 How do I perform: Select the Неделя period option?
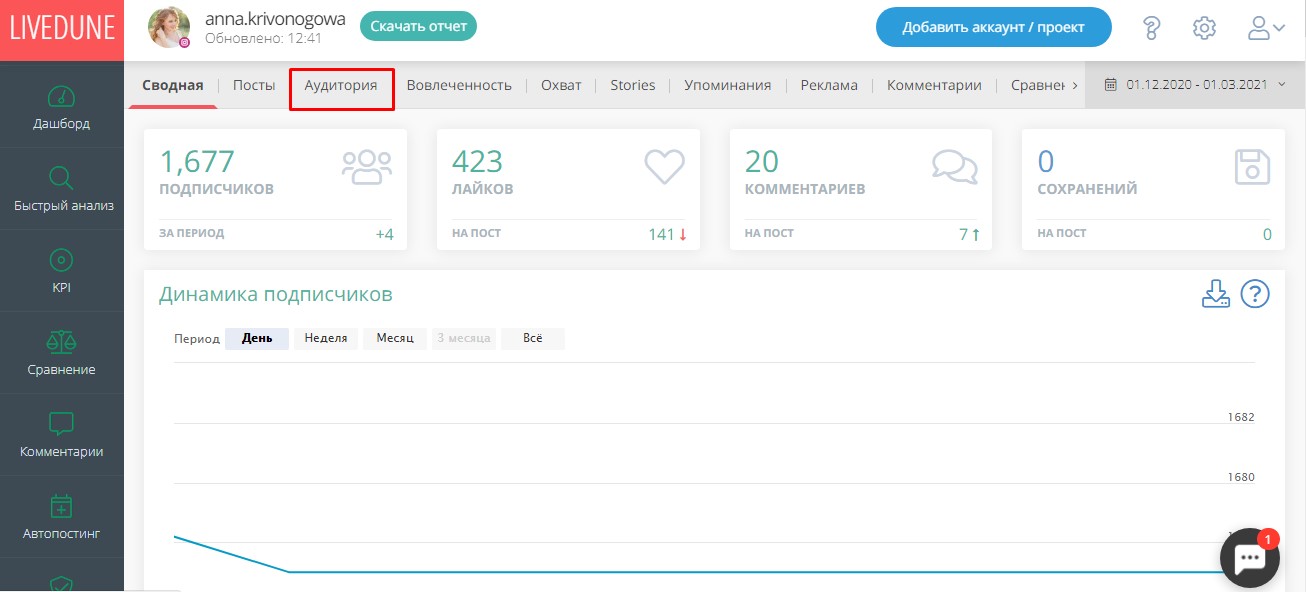pos(326,338)
